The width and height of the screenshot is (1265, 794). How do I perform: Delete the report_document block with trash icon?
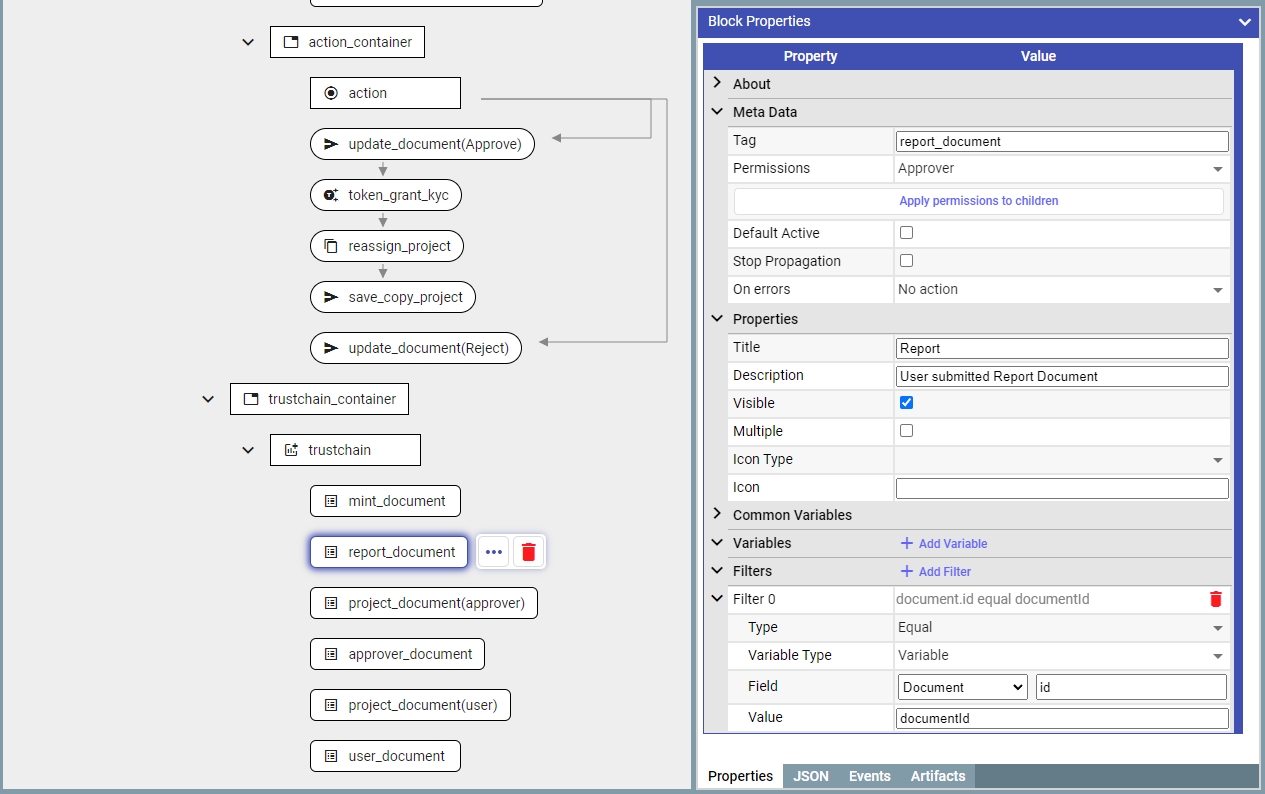pyautogui.click(x=529, y=552)
